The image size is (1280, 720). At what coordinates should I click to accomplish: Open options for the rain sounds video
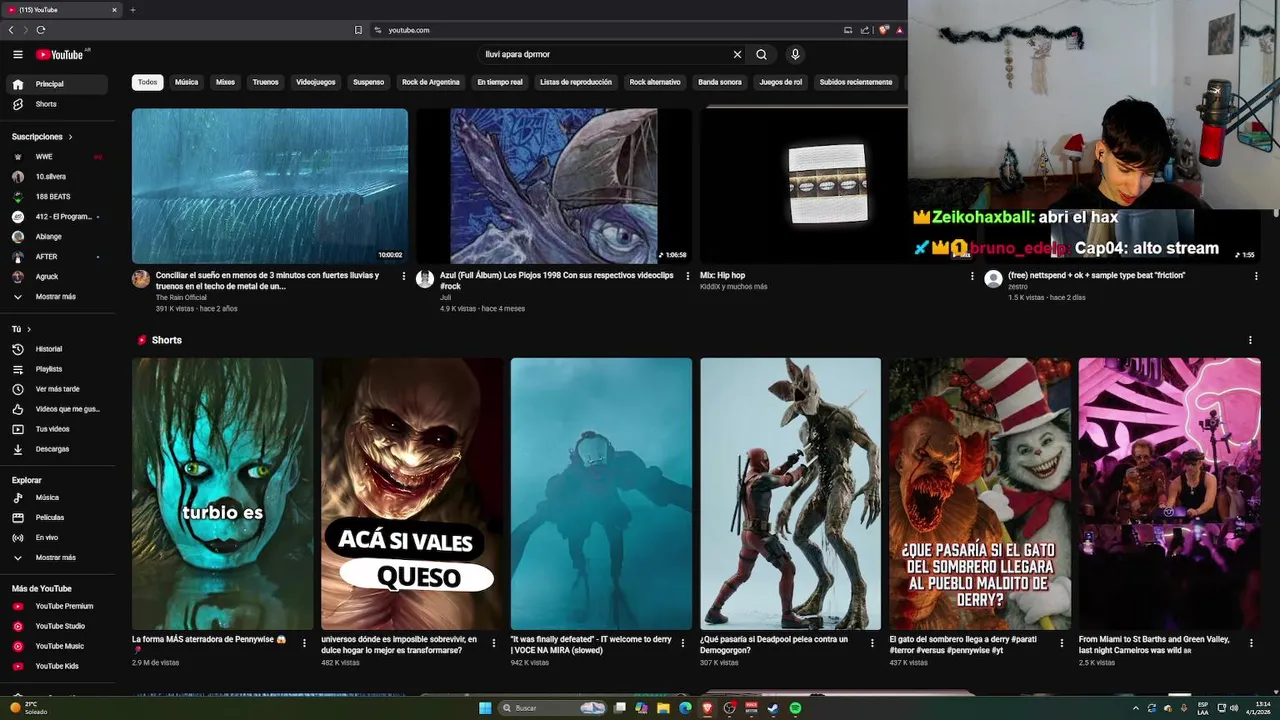tap(404, 276)
